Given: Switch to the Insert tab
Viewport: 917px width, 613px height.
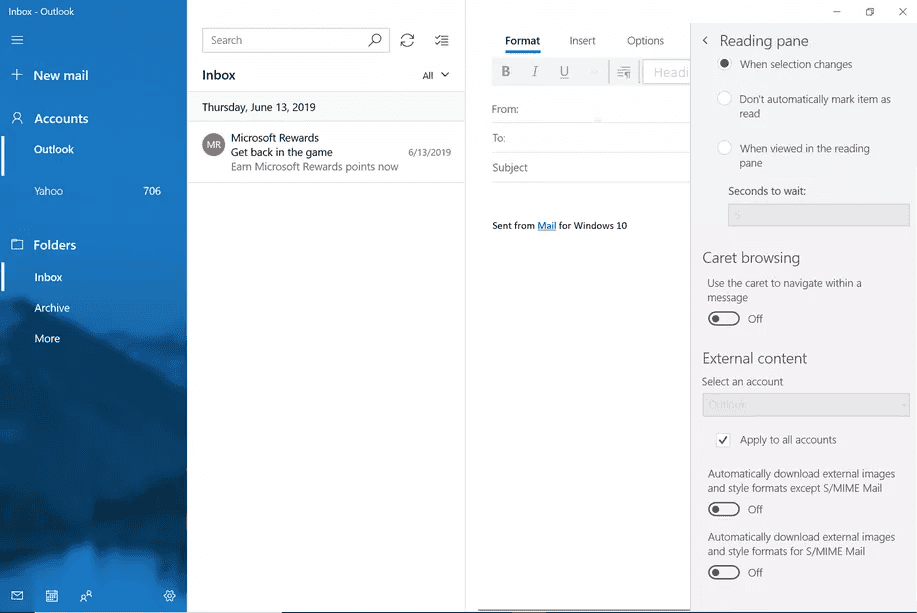Looking at the screenshot, I should pos(582,41).
